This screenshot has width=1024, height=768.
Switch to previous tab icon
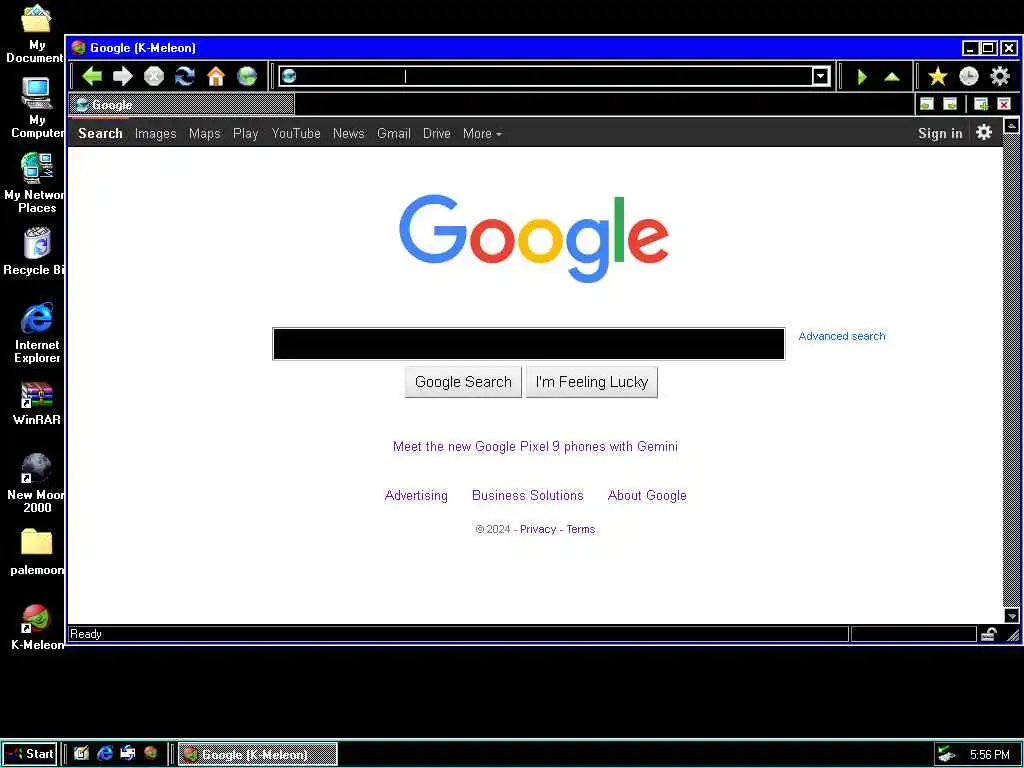tap(927, 104)
